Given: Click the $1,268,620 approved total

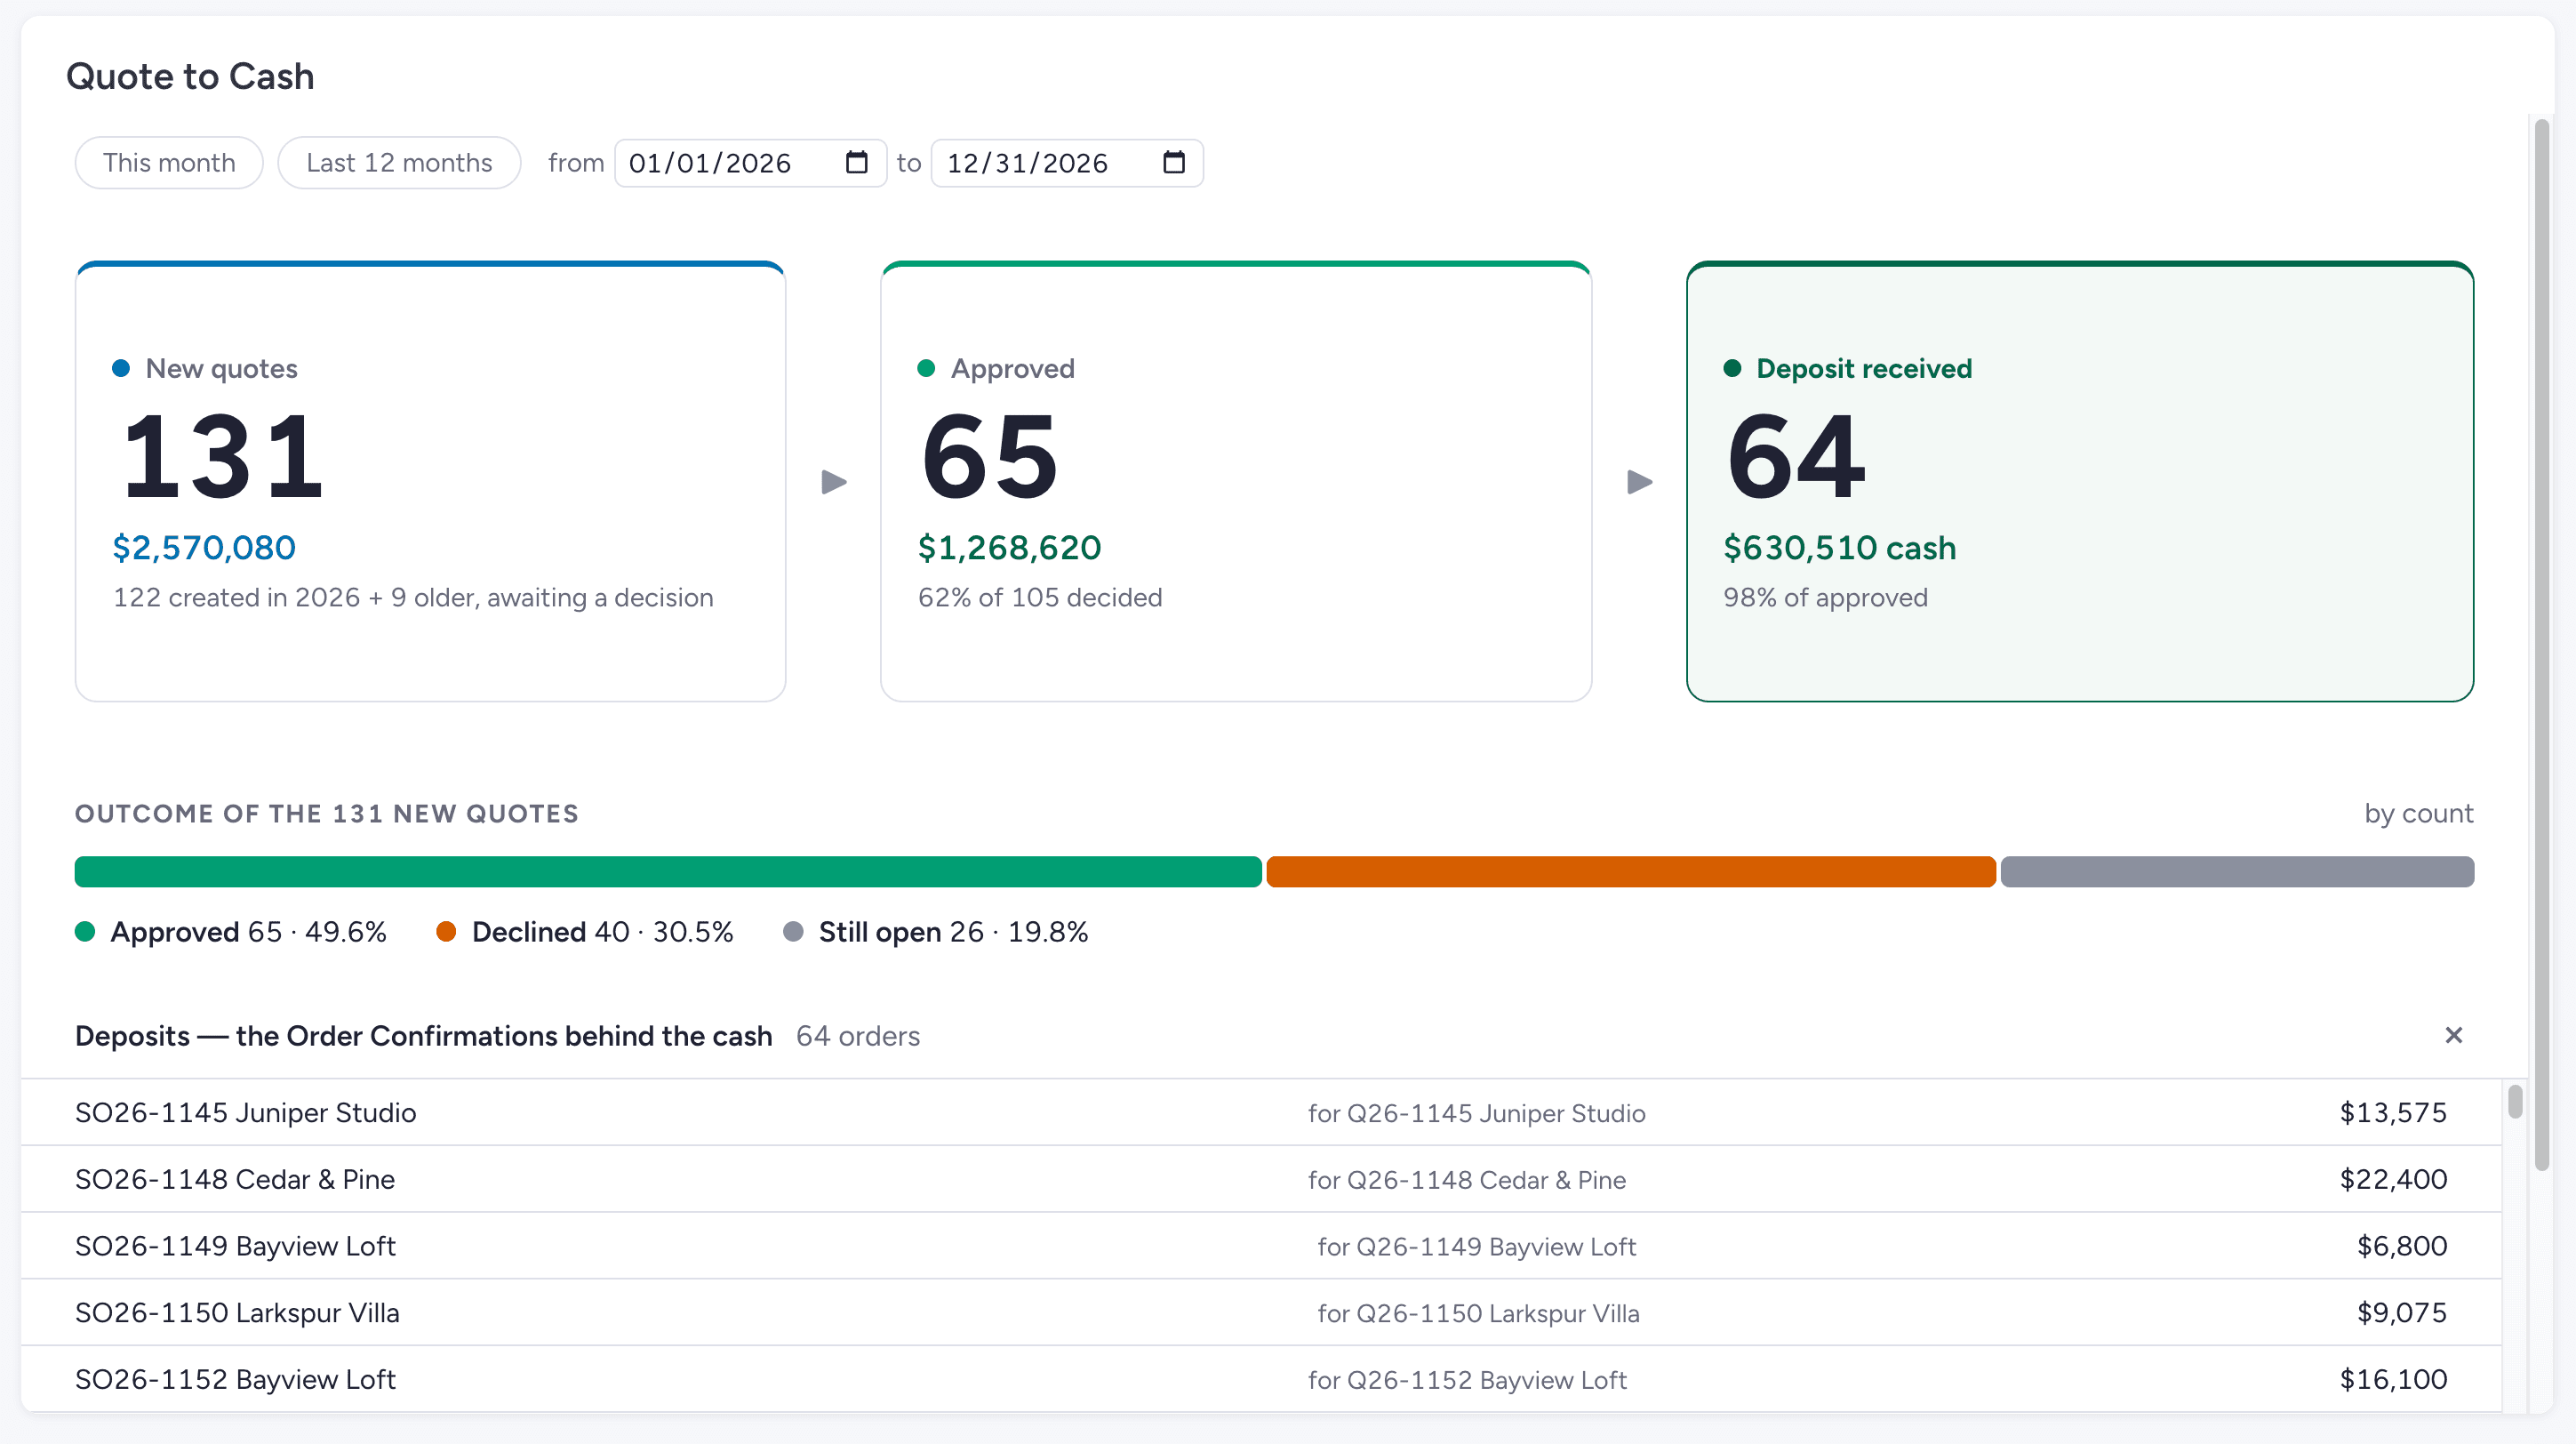Looking at the screenshot, I should 1009,547.
